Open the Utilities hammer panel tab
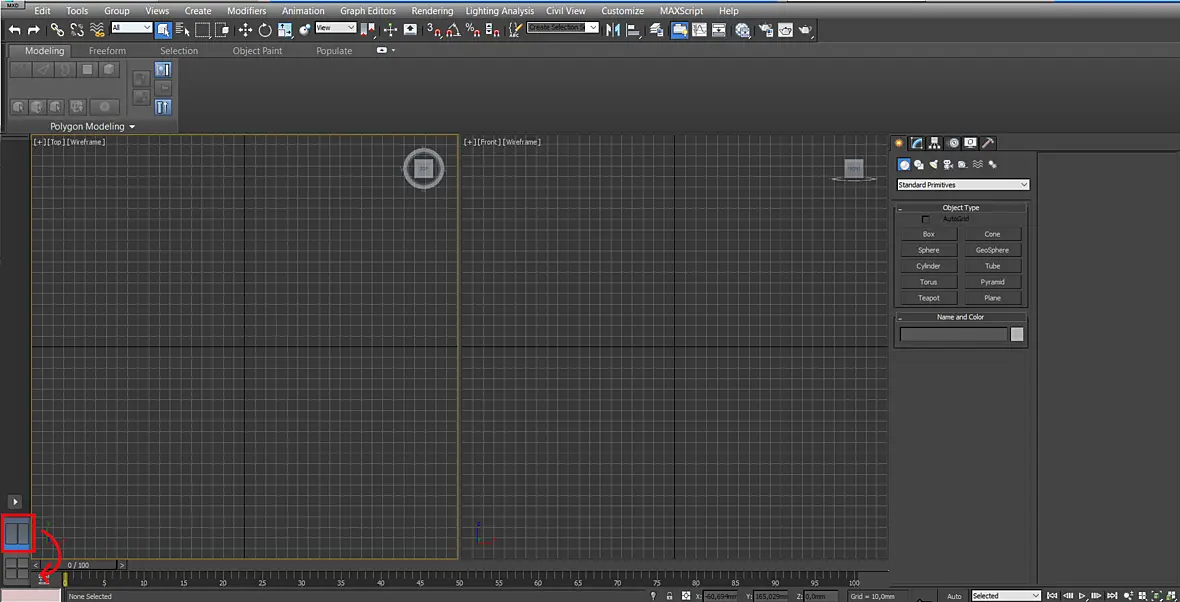The image size is (1180, 602). (x=988, y=143)
